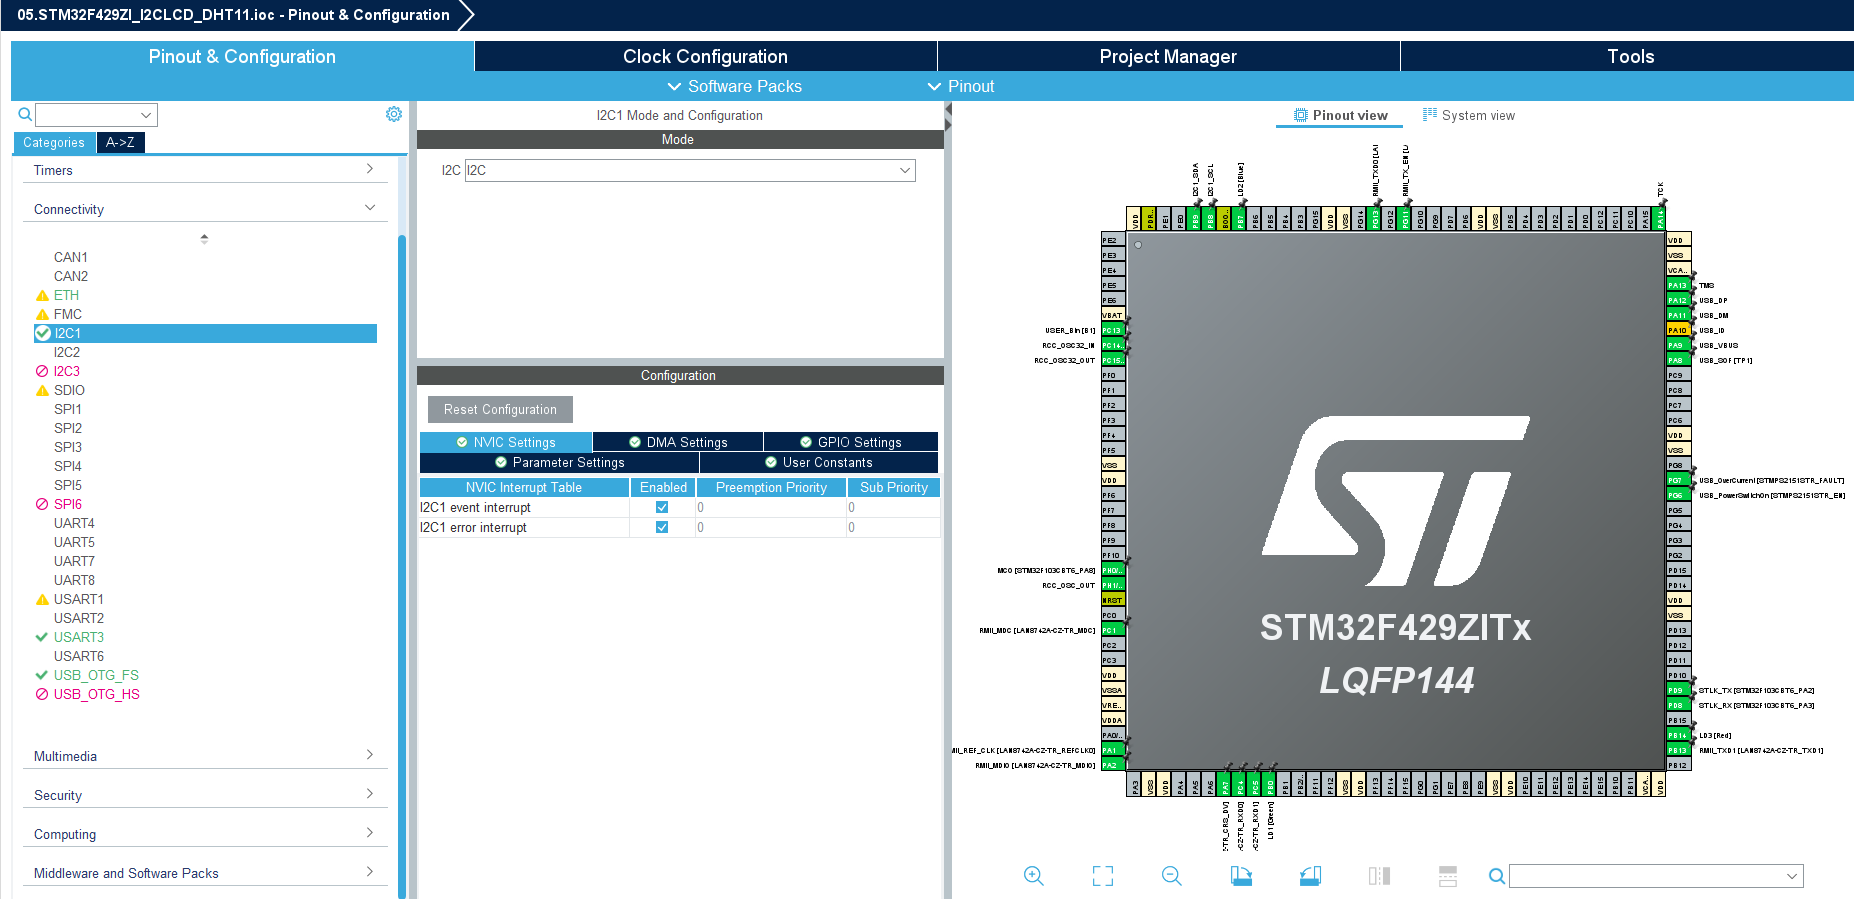1854x899 pixels.
Task: Expand the Timers category
Action: [204, 170]
